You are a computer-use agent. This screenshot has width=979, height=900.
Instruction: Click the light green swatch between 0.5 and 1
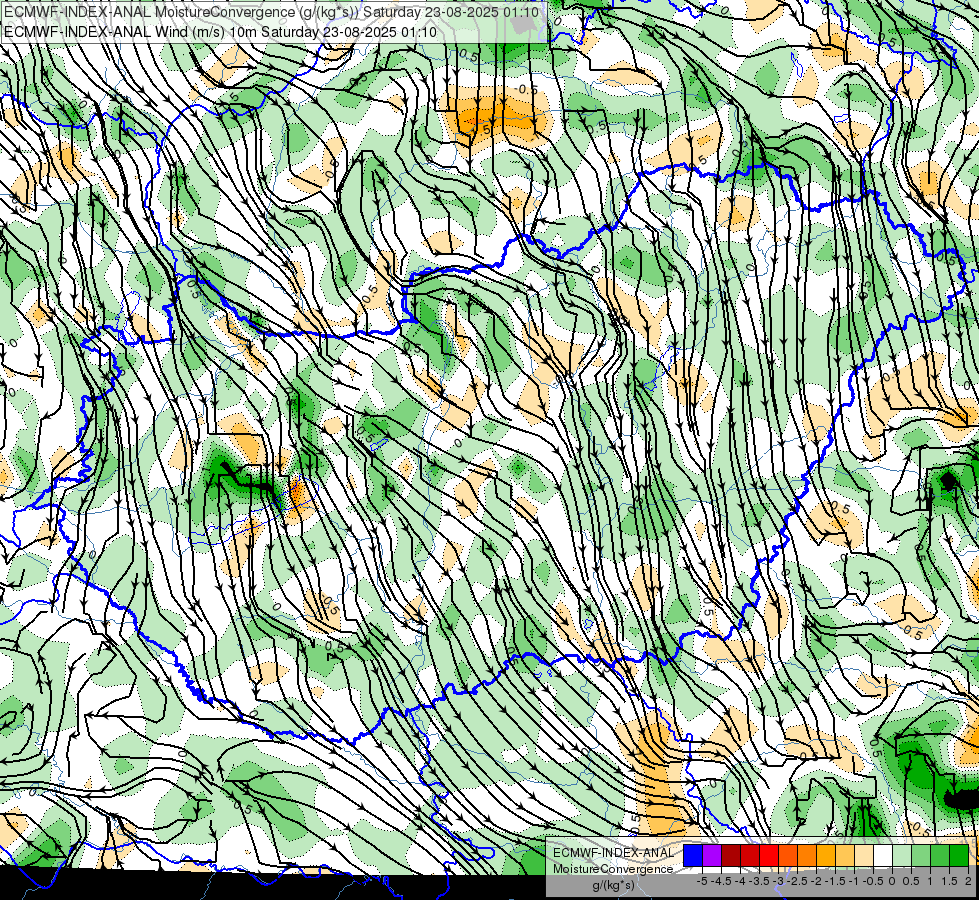pyautogui.click(x=921, y=855)
